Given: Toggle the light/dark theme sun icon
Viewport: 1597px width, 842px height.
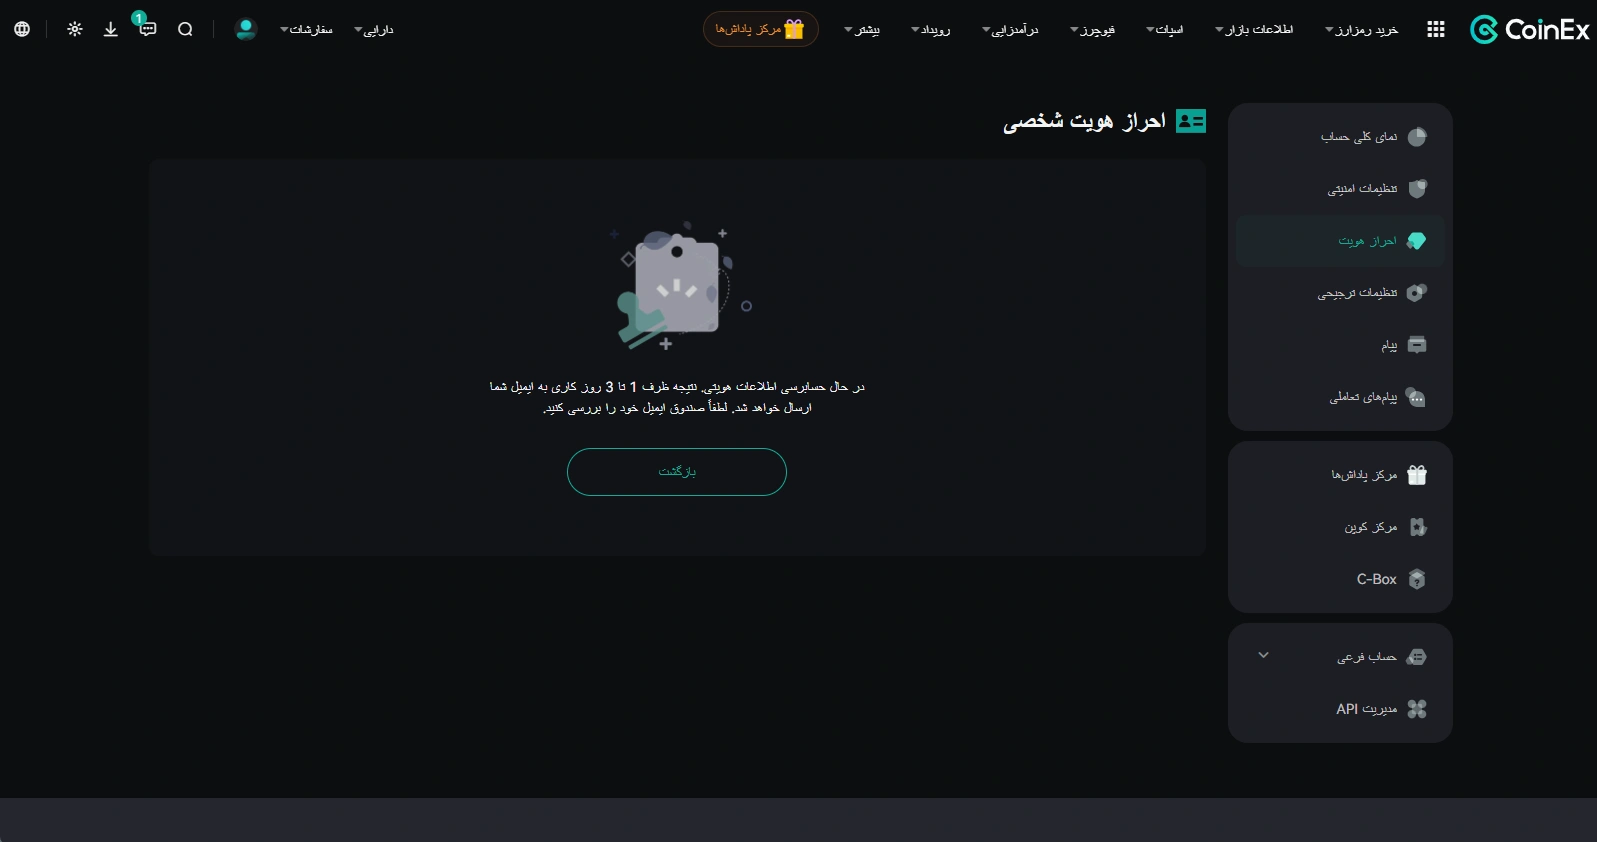Looking at the screenshot, I should tap(75, 30).
